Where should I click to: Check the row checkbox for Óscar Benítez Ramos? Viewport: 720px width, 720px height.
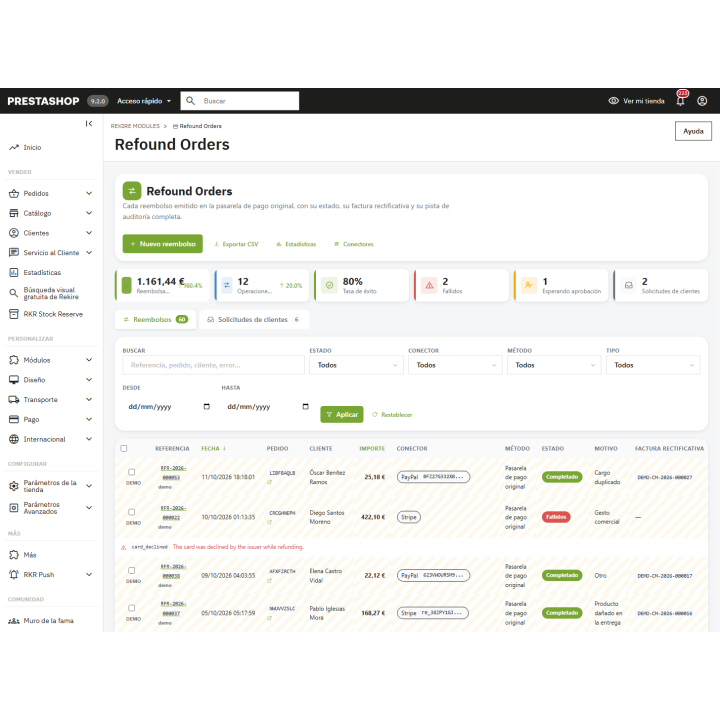tap(132, 472)
